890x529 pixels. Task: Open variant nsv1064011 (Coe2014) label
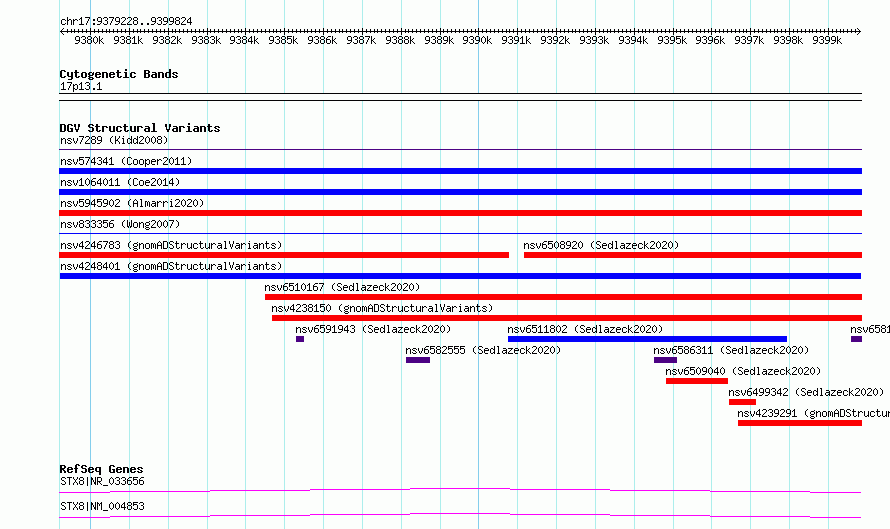[120, 182]
